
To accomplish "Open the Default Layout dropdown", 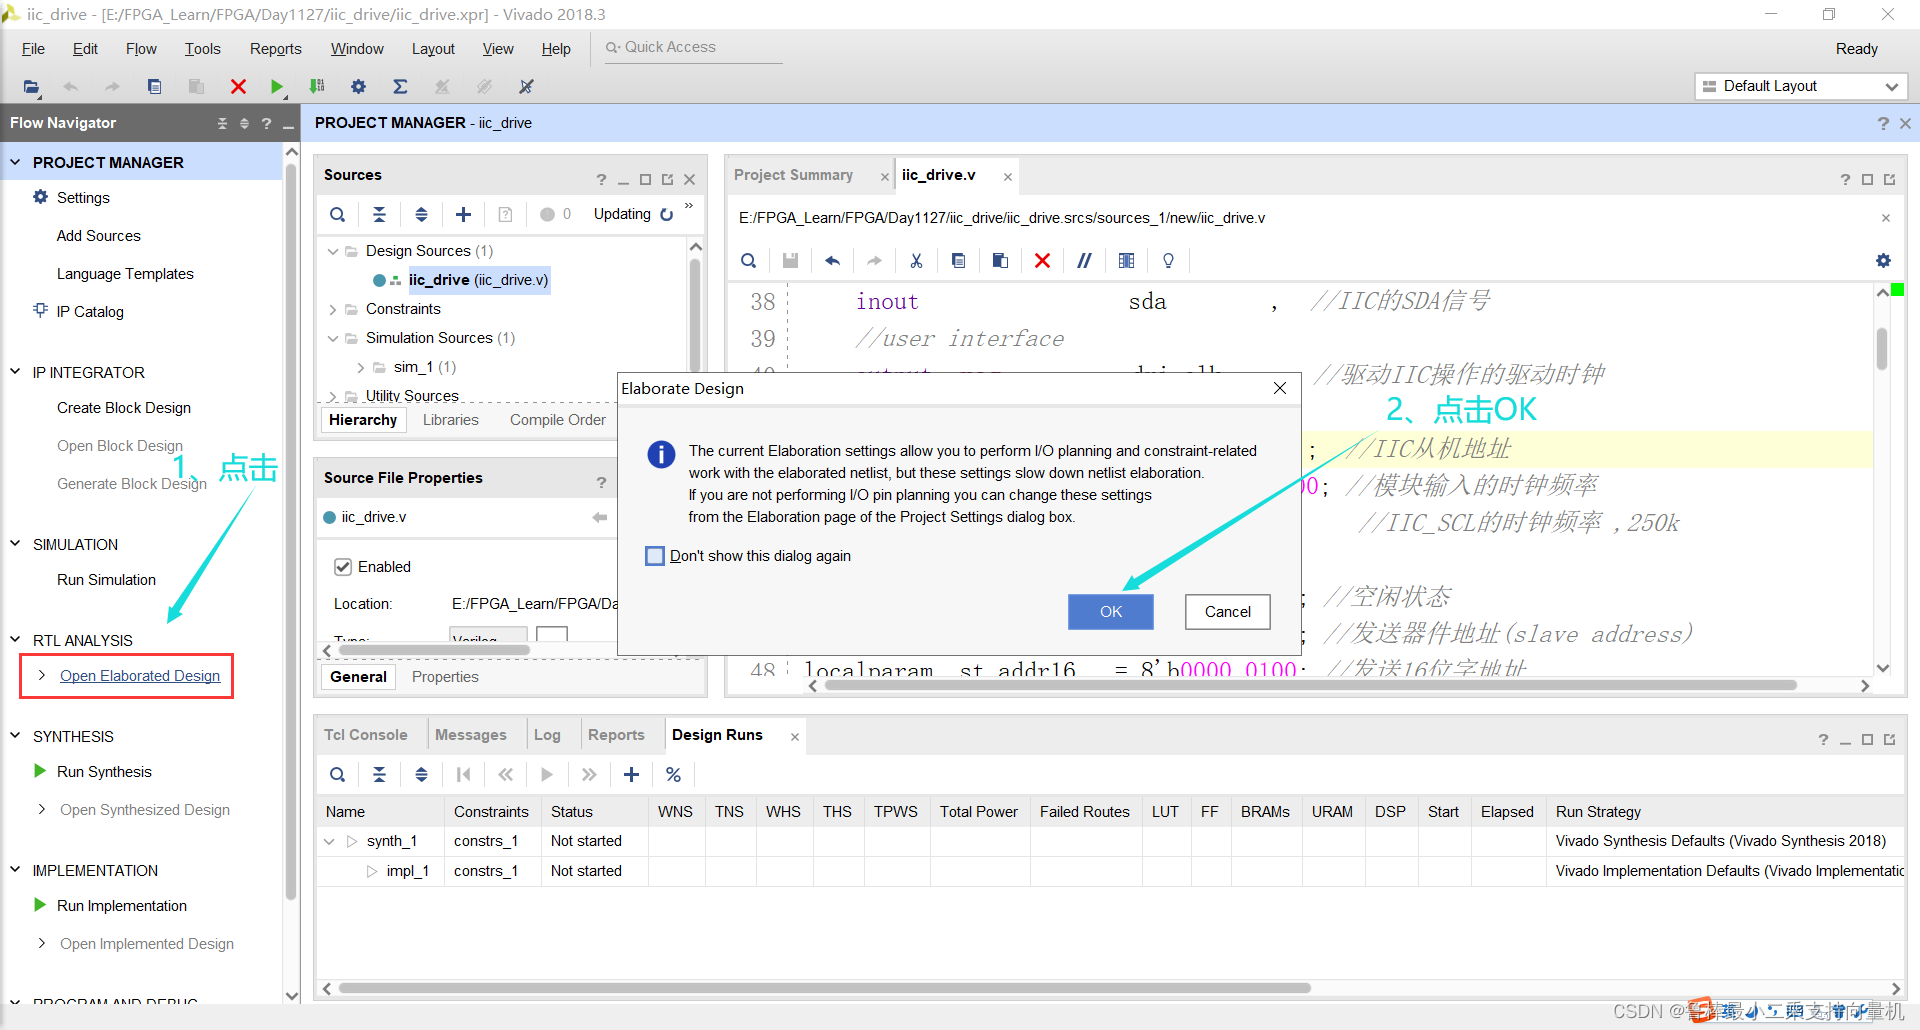I will [x=1801, y=86].
